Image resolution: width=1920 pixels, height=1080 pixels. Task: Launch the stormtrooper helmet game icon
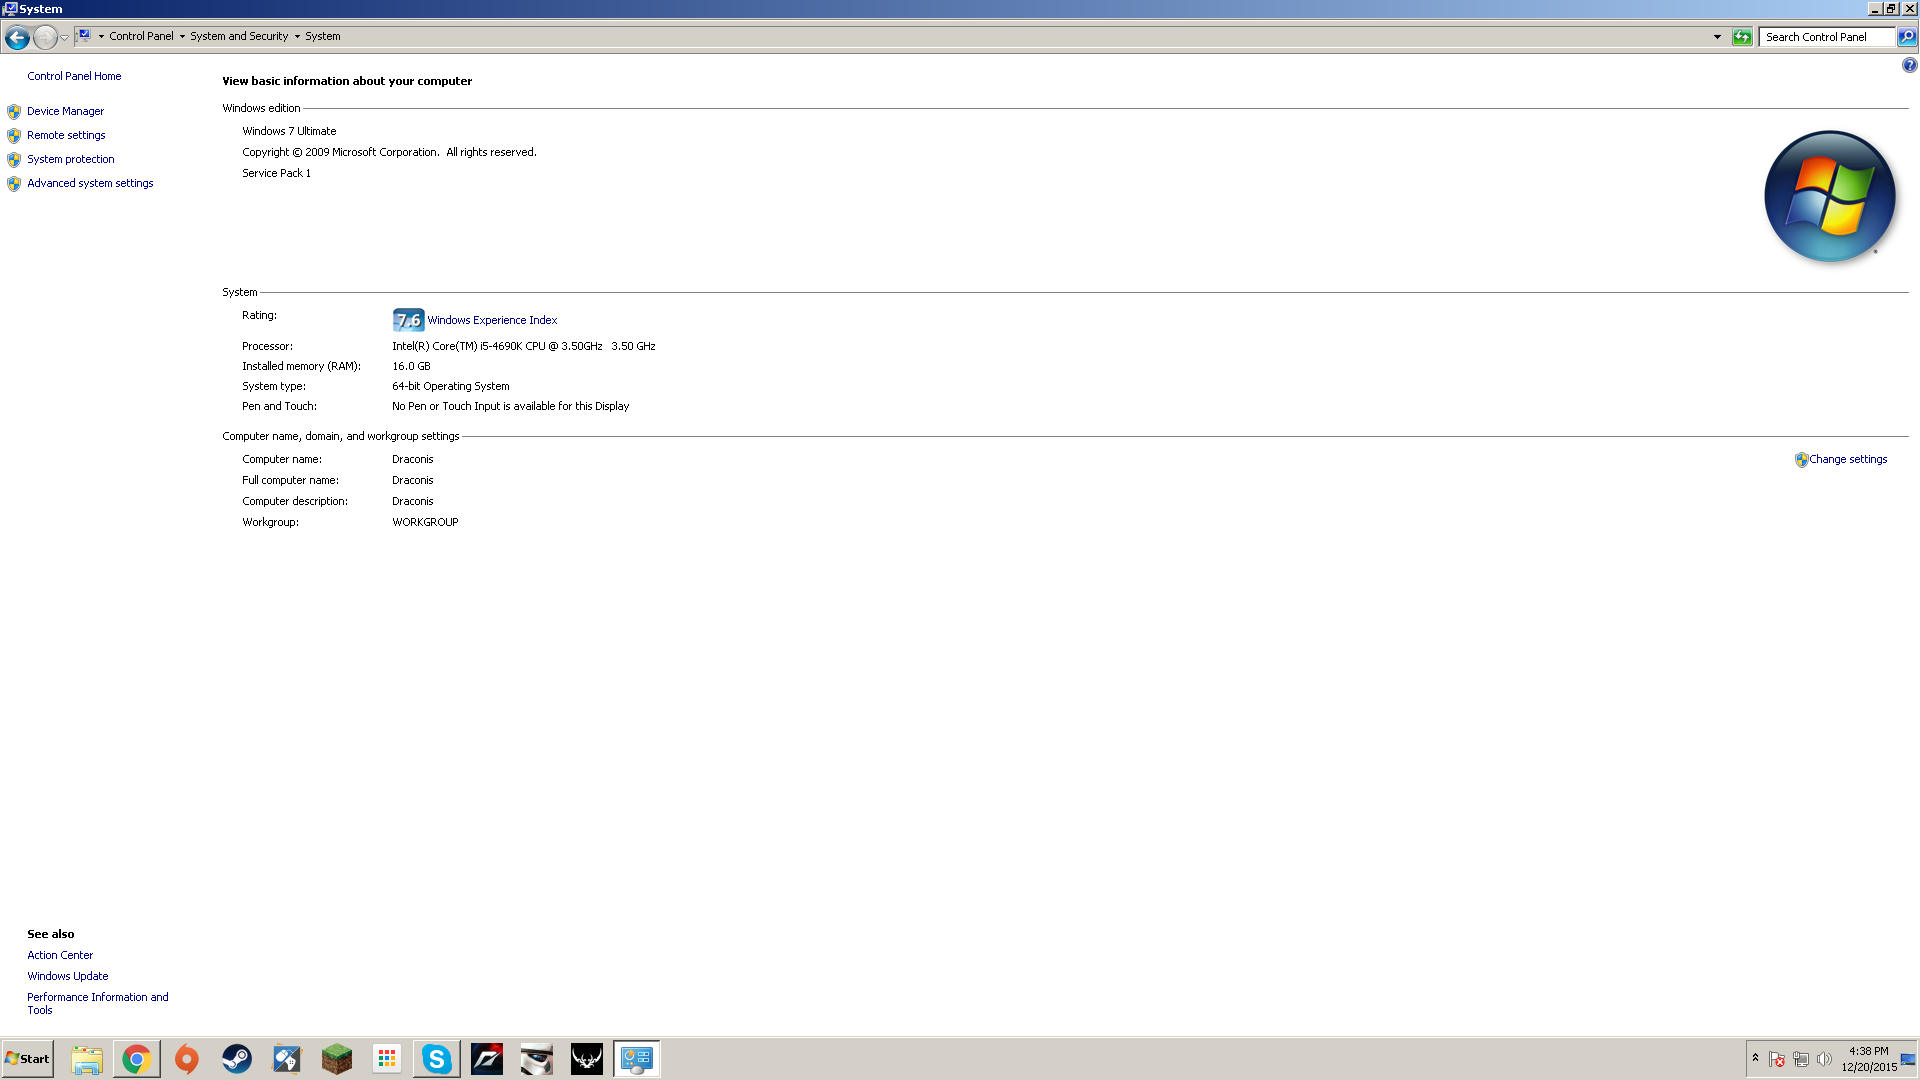(x=537, y=1059)
